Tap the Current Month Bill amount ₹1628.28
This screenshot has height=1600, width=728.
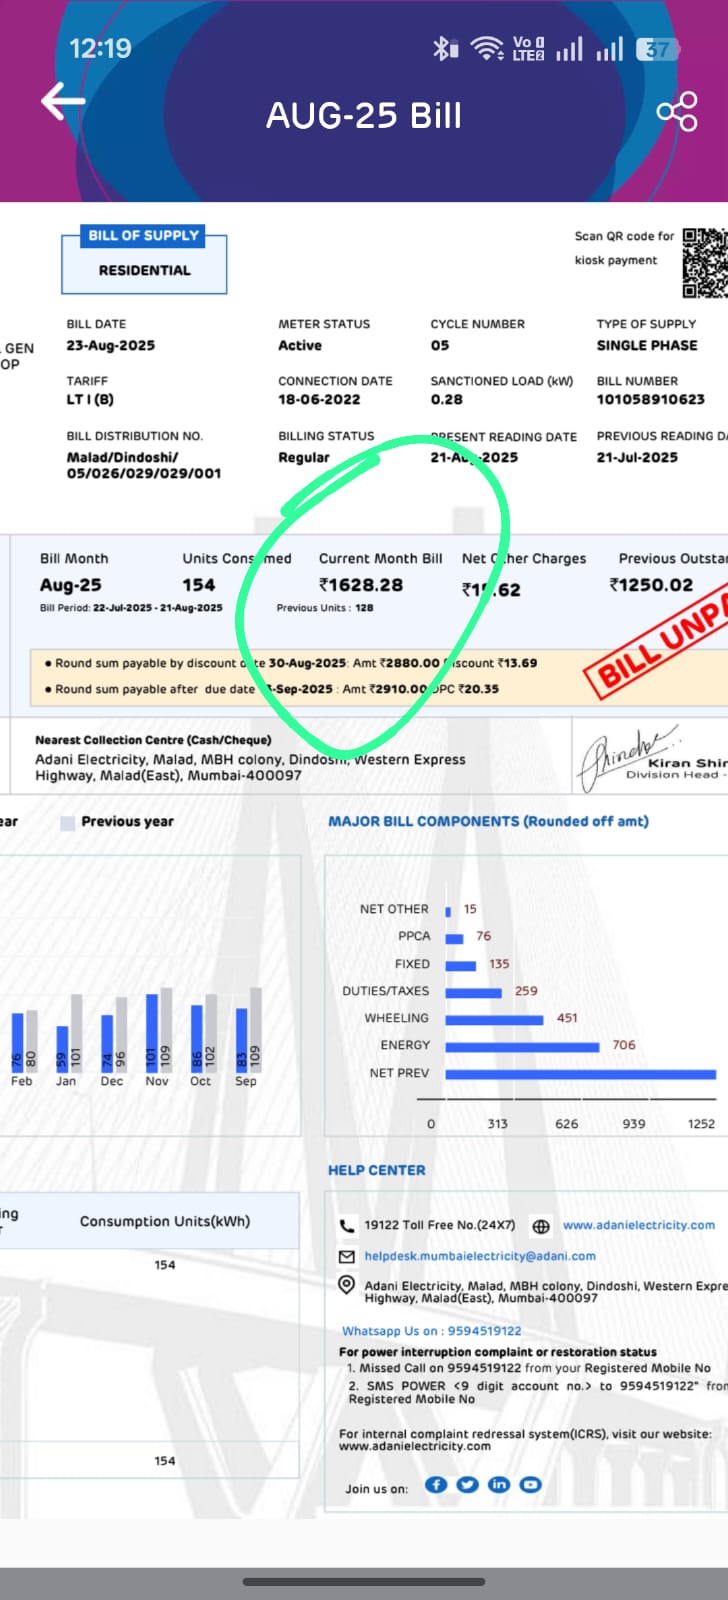point(361,586)
